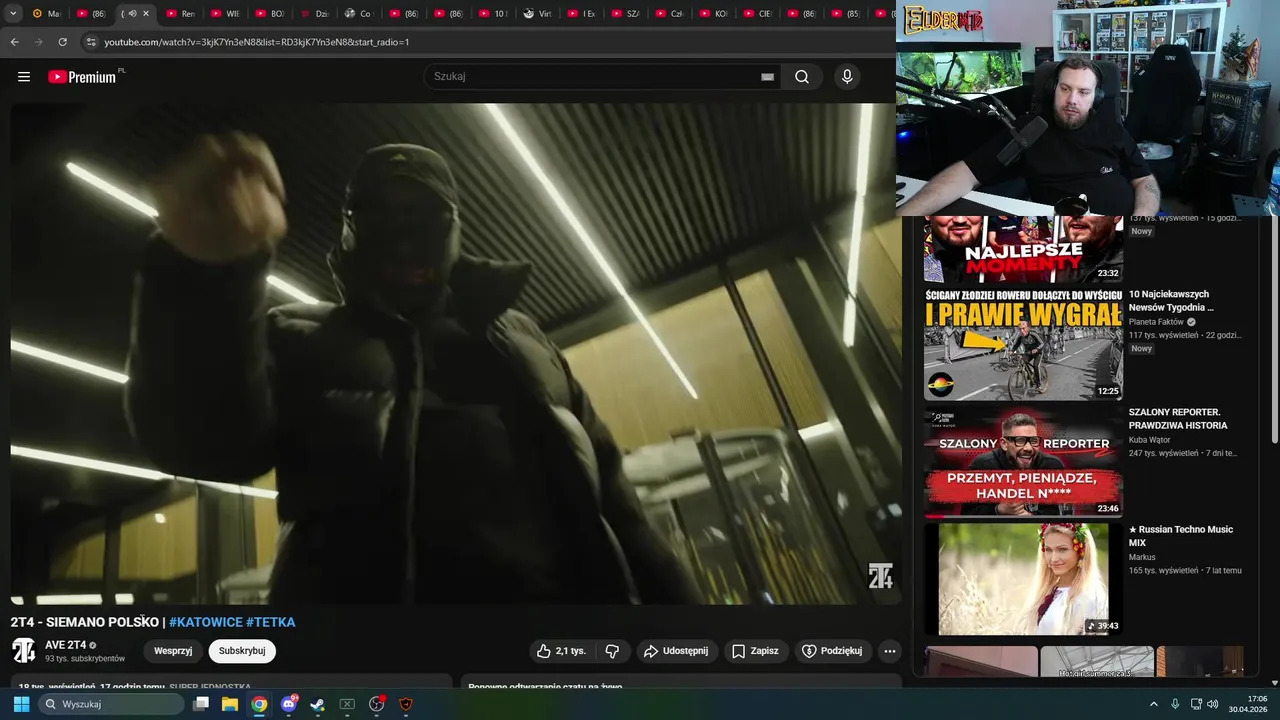Viewport: 1280px width, 720px height.
Task: Open on-screen keyboard icon in search box
Action: pyautogui.click(x=767, y=77)
